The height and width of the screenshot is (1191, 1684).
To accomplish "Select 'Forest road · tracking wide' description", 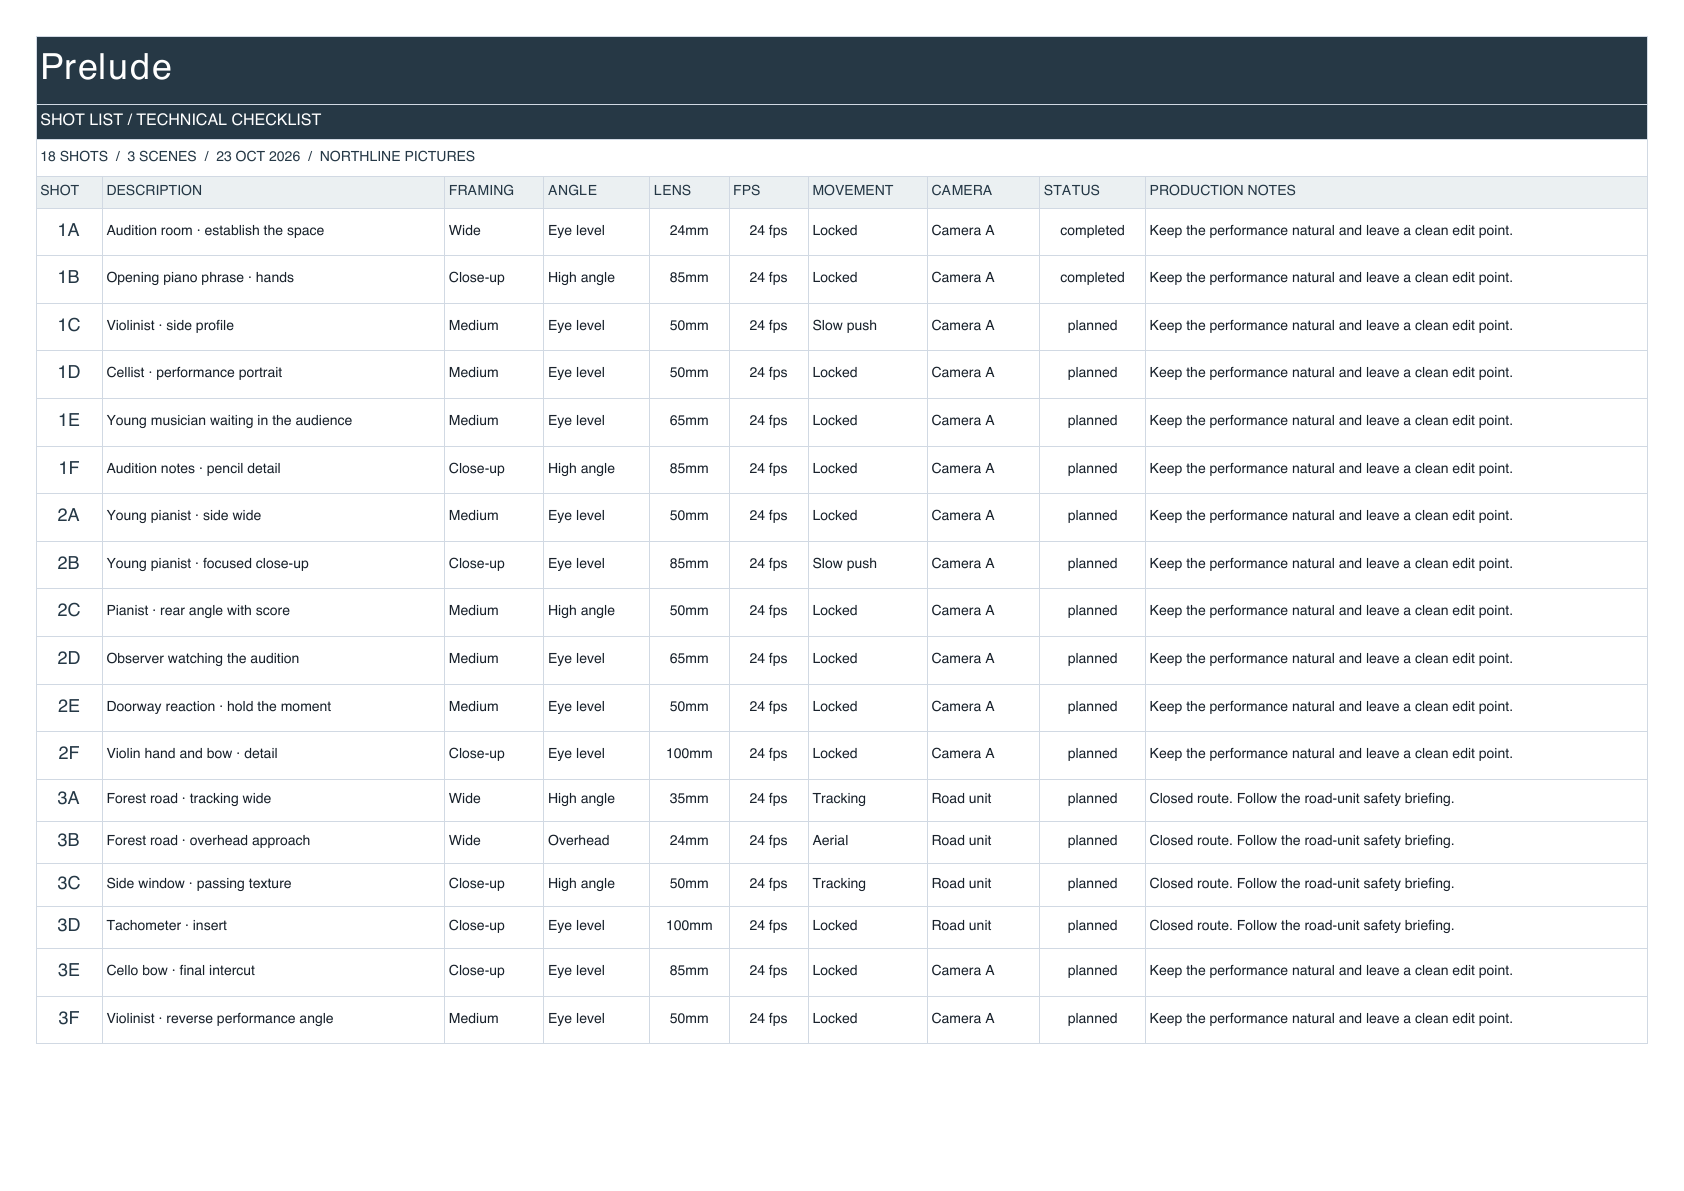I will [188, 799].
